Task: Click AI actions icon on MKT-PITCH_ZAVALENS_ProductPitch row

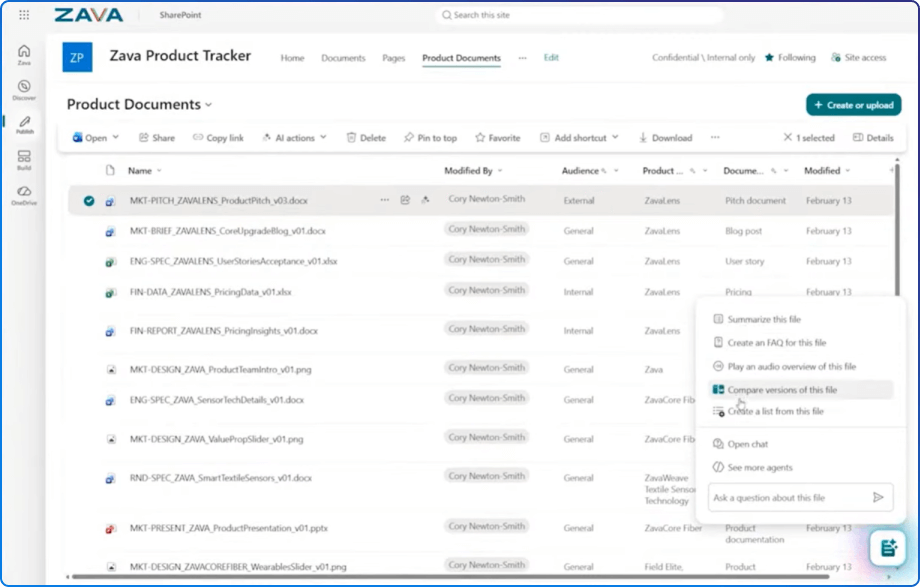Action: tap(425, 200)
